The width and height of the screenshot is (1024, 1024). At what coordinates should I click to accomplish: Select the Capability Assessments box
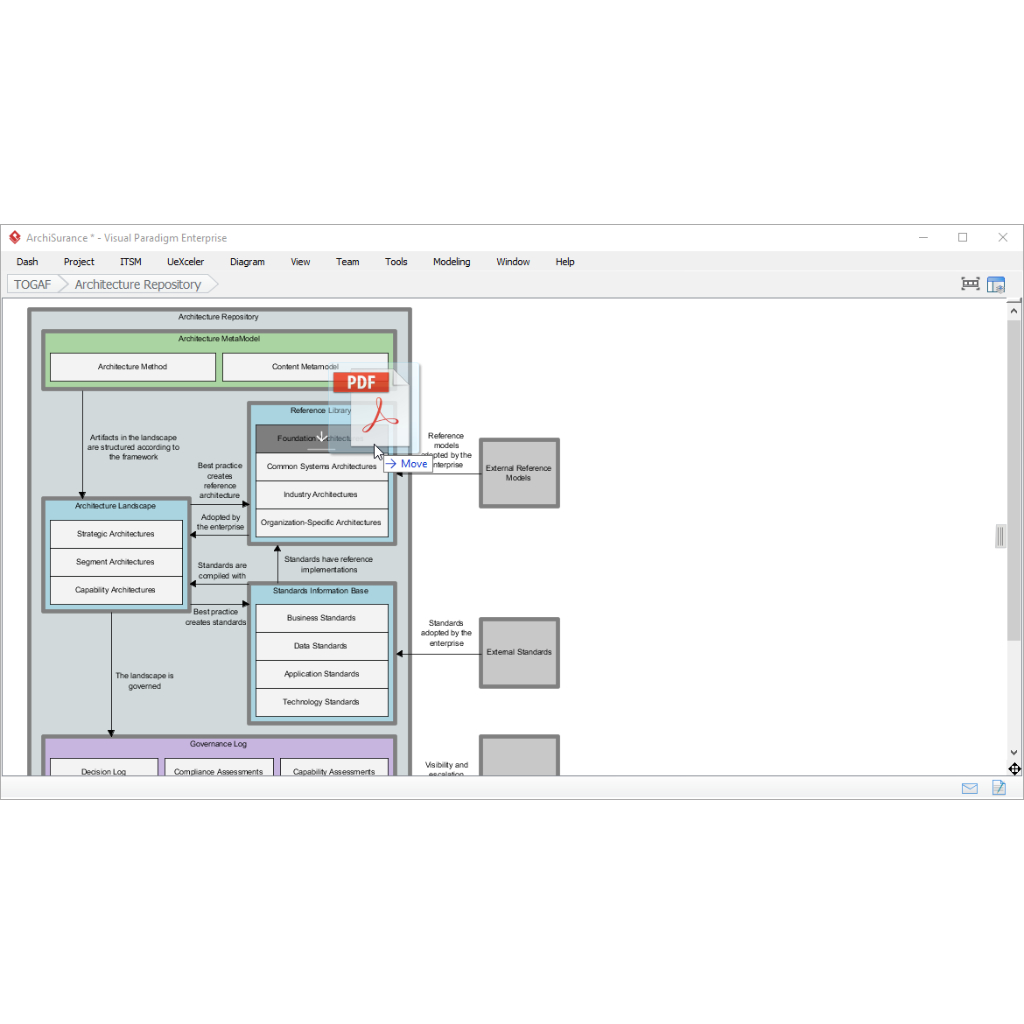pyautogui.click(x=334, y=767)
